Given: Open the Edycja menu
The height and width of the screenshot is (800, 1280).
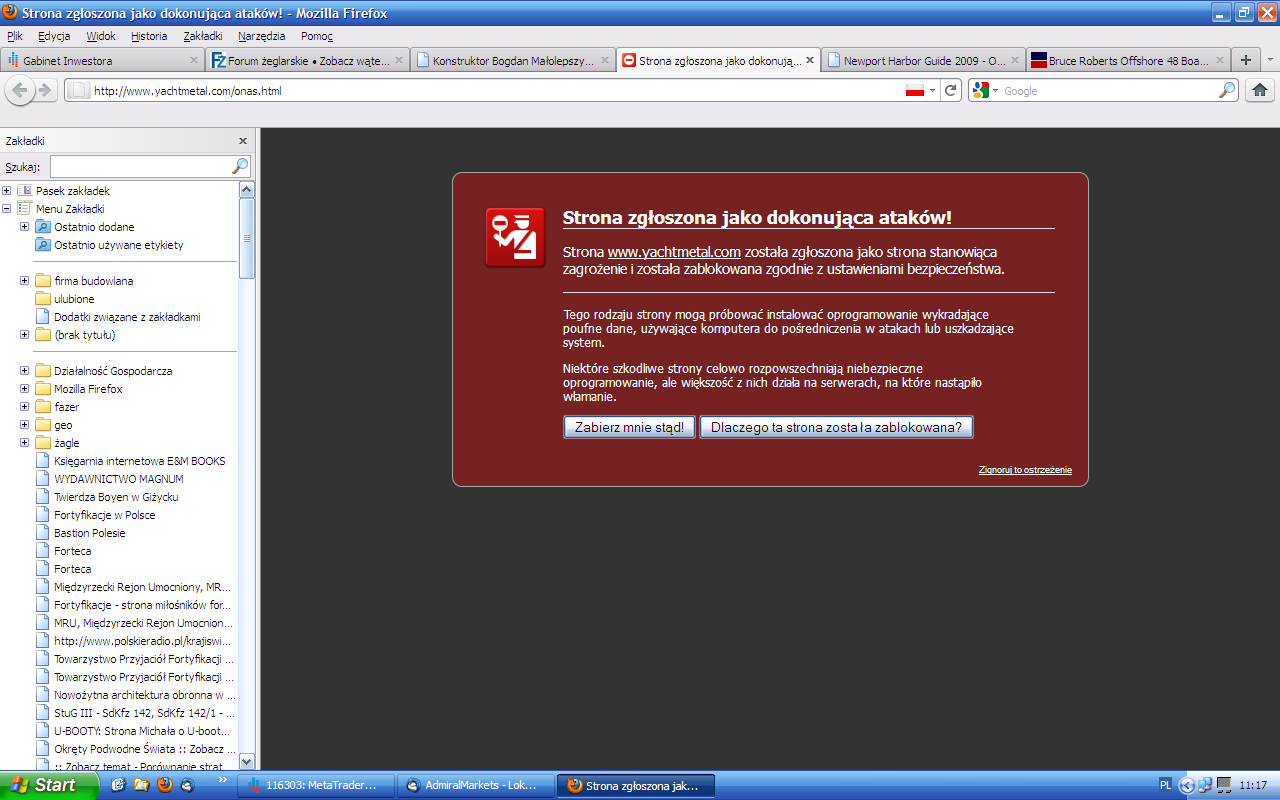Looking at the screenshot, I should (54, 36).
